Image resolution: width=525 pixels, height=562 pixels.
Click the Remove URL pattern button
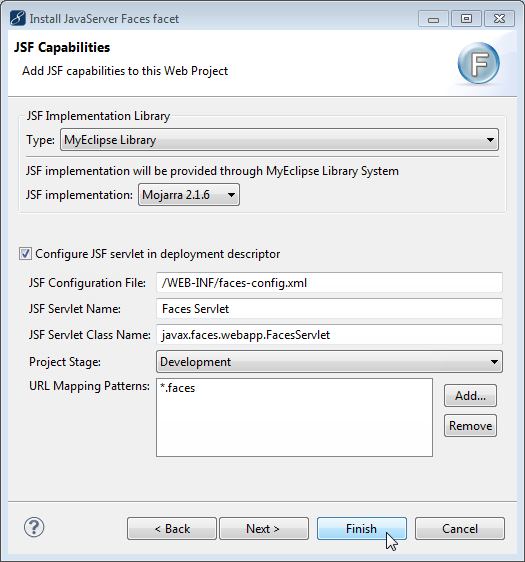tap(470, 426)
